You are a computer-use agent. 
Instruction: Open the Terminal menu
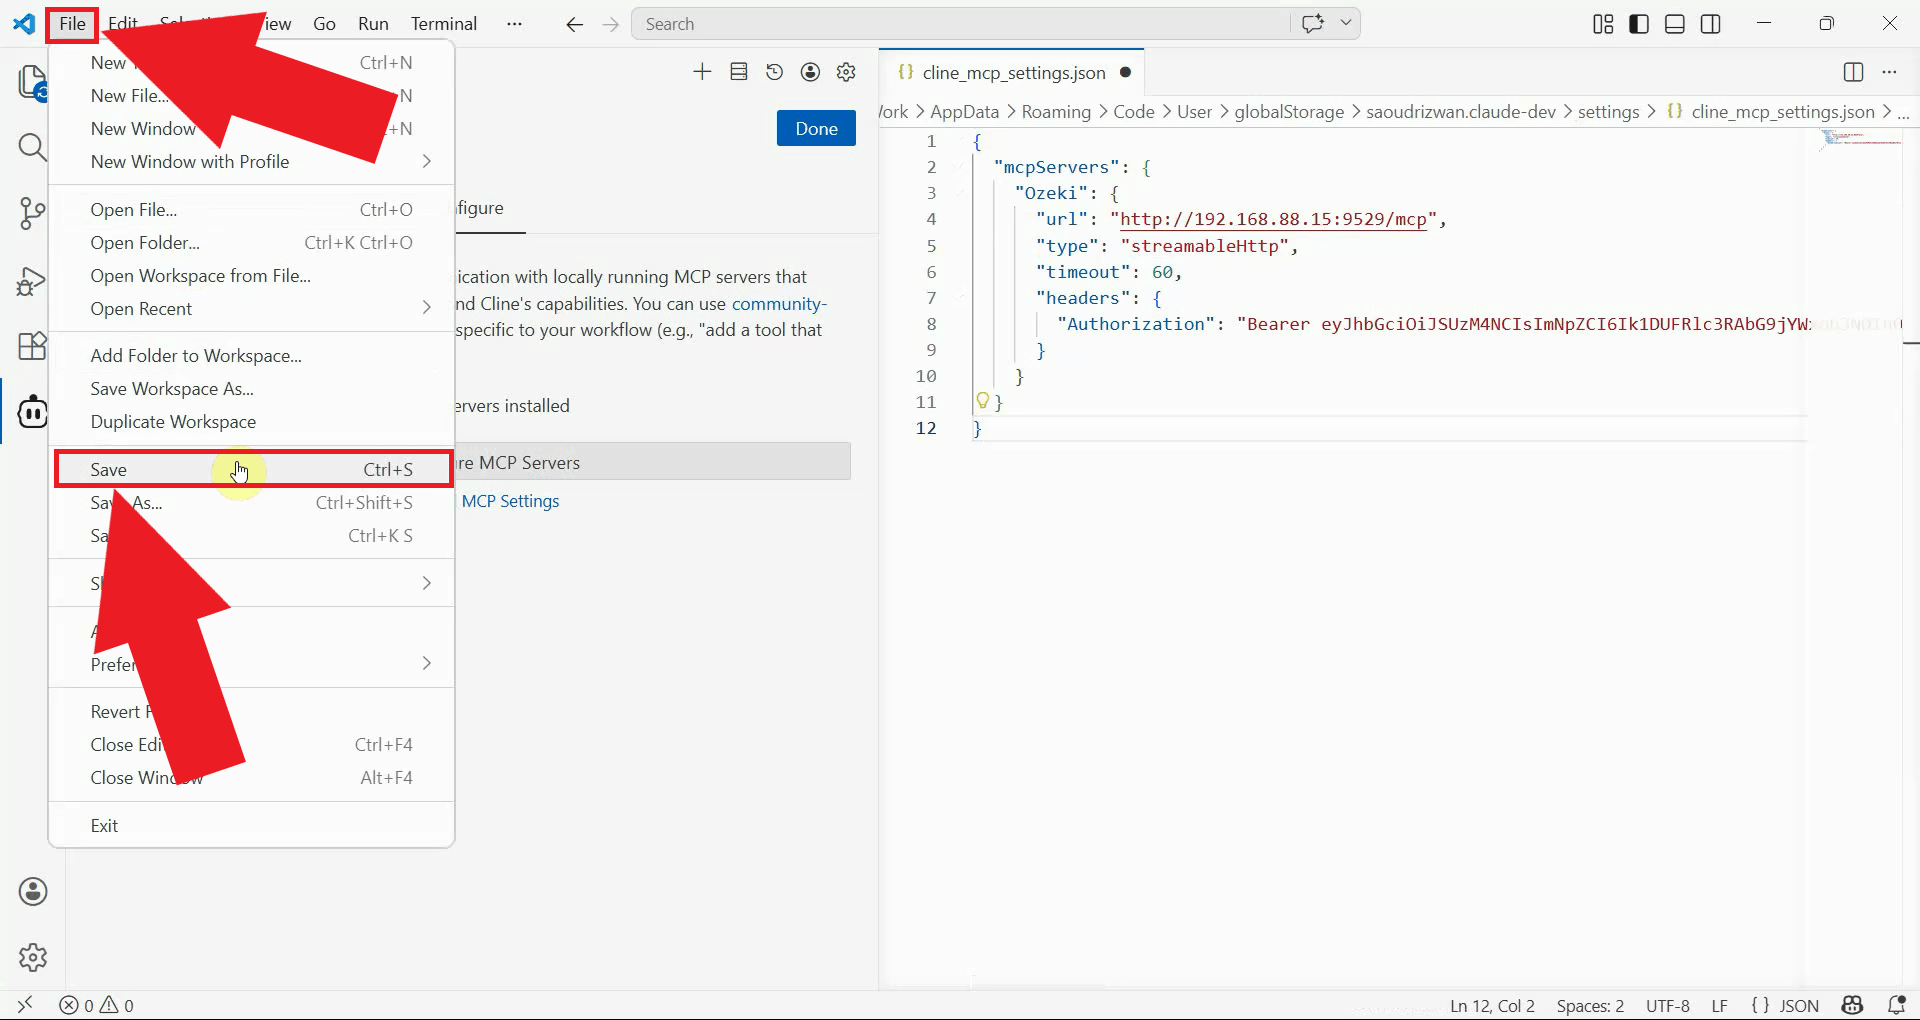(x=444, y=24)
